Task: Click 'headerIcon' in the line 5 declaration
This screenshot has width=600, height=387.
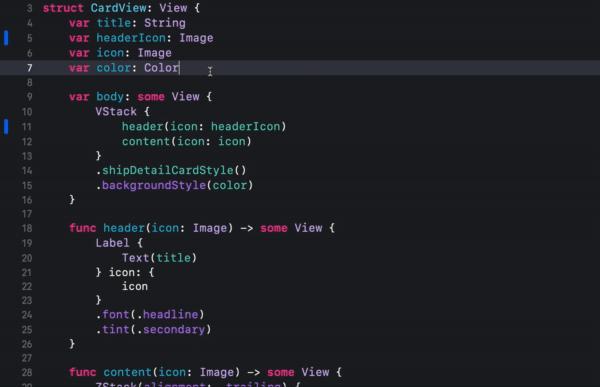Action: [x=131, y=38]
